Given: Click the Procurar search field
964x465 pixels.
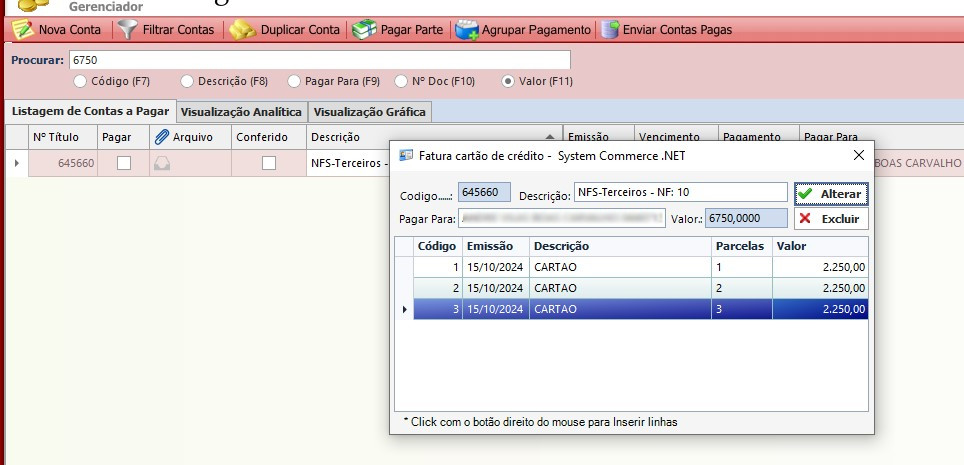Looking at the screenshot, I should pyautogui.click(x=320, y=60).
